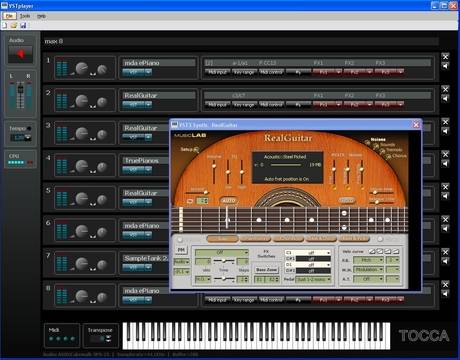Image resolution: width=460 pixels, height=360 pixels.
Task: Click the red Audio engine indicator
Action: tap(21, 54)
